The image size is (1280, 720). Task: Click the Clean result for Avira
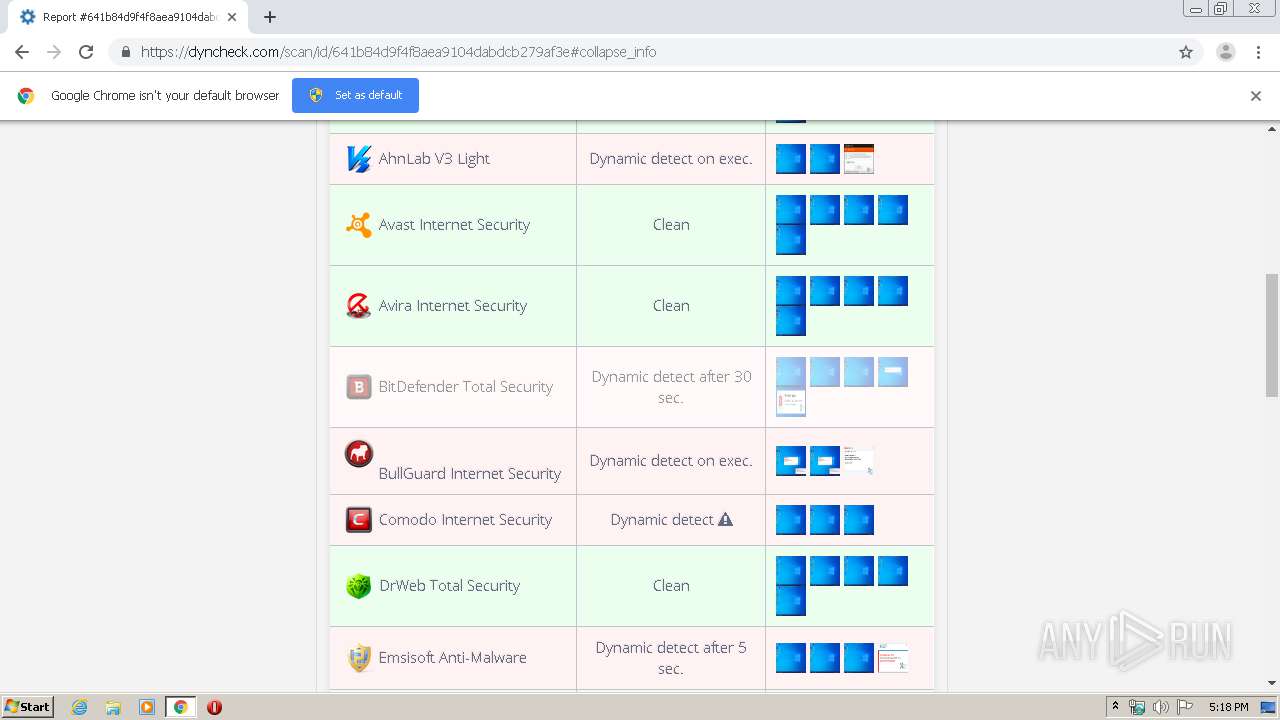tap(671, 306)
